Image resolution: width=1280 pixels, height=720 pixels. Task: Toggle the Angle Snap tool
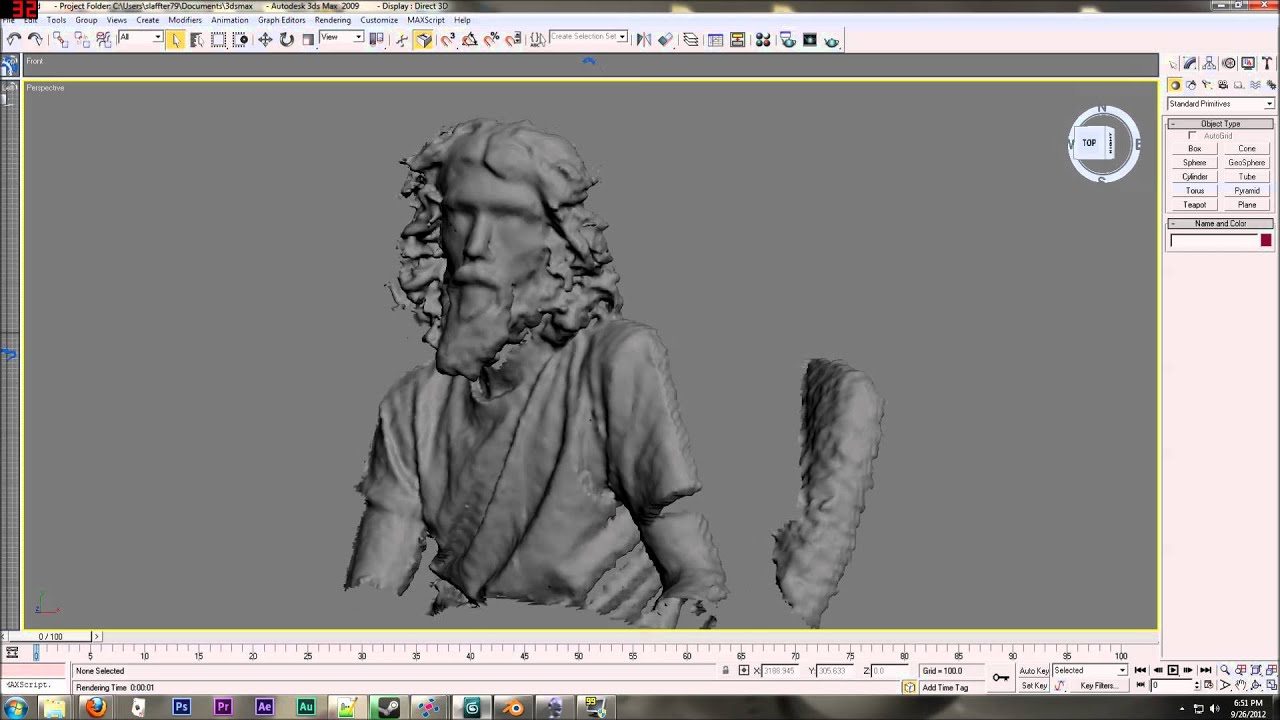[469, 40]
